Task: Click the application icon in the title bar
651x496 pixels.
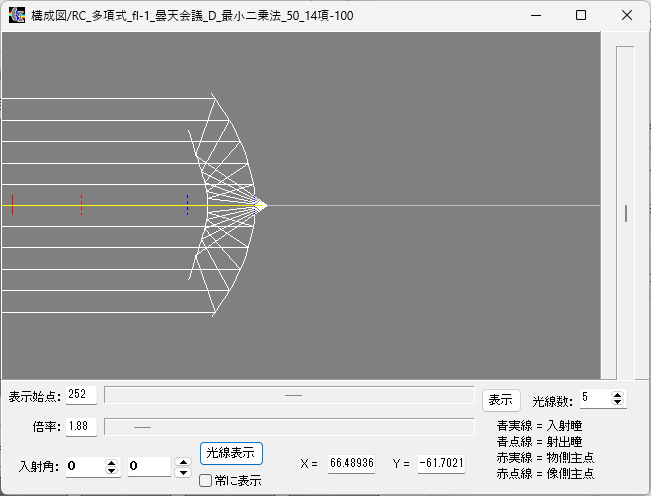Action: 17,16
